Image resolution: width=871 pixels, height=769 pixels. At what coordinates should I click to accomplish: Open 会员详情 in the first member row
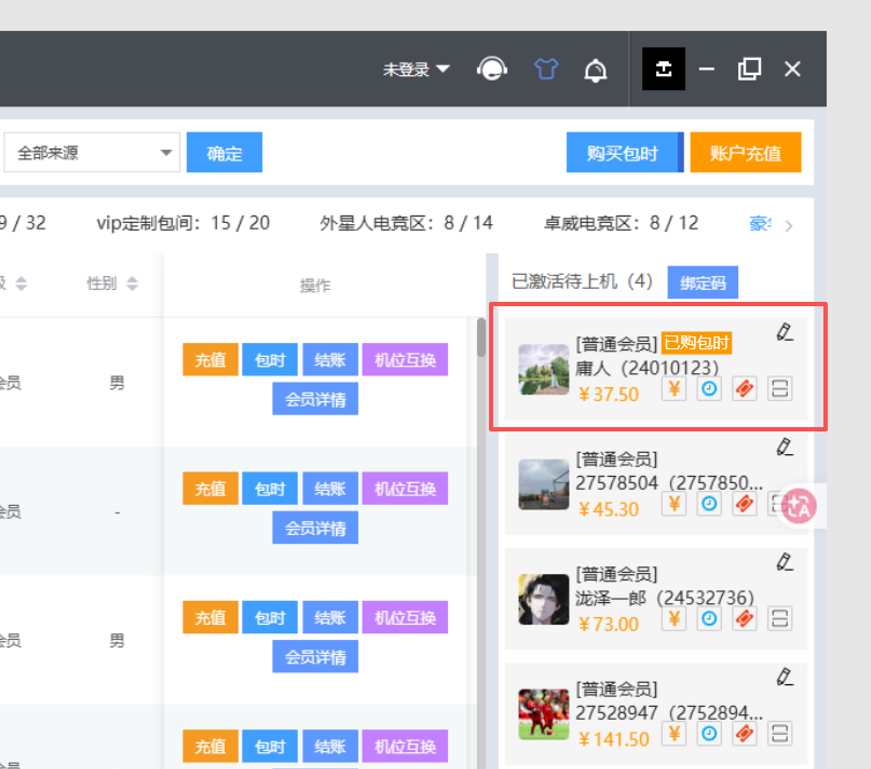[x=315, y=398]
